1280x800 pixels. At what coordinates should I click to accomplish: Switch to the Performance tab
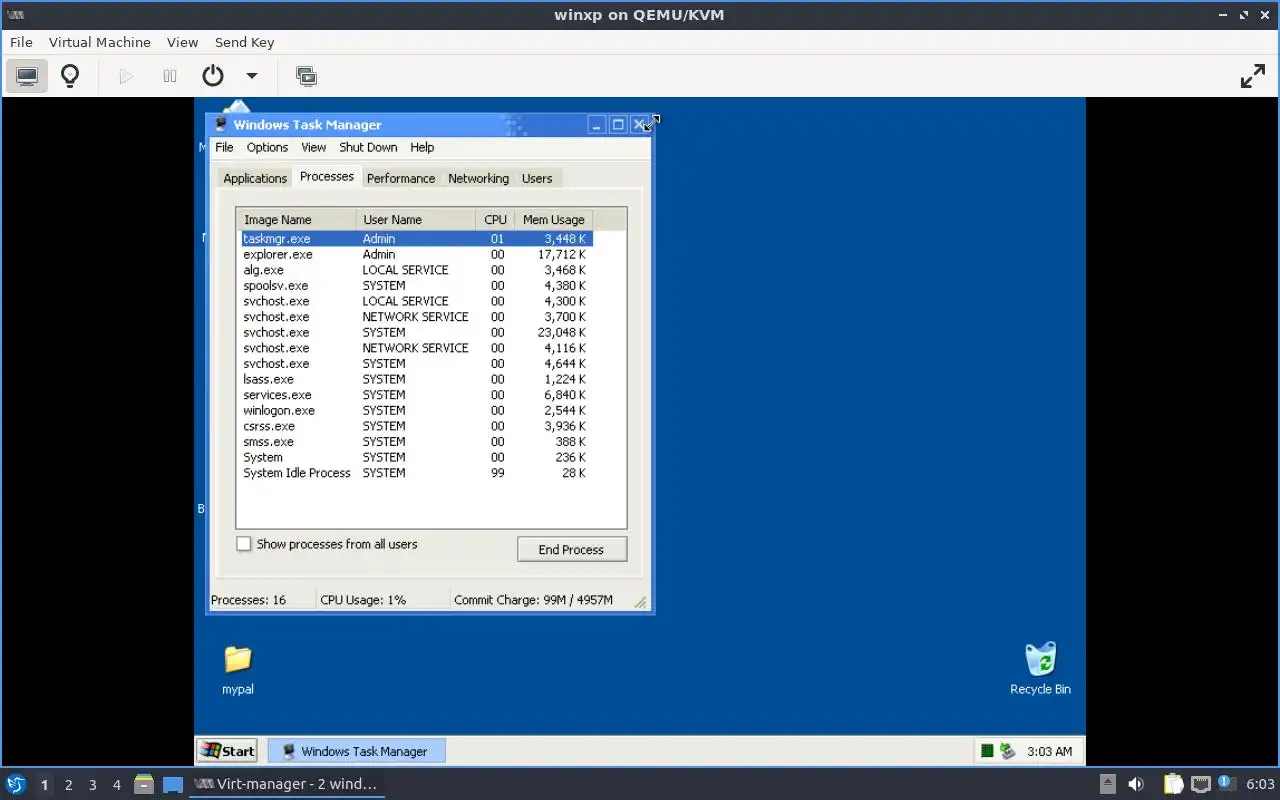point(401,178)
